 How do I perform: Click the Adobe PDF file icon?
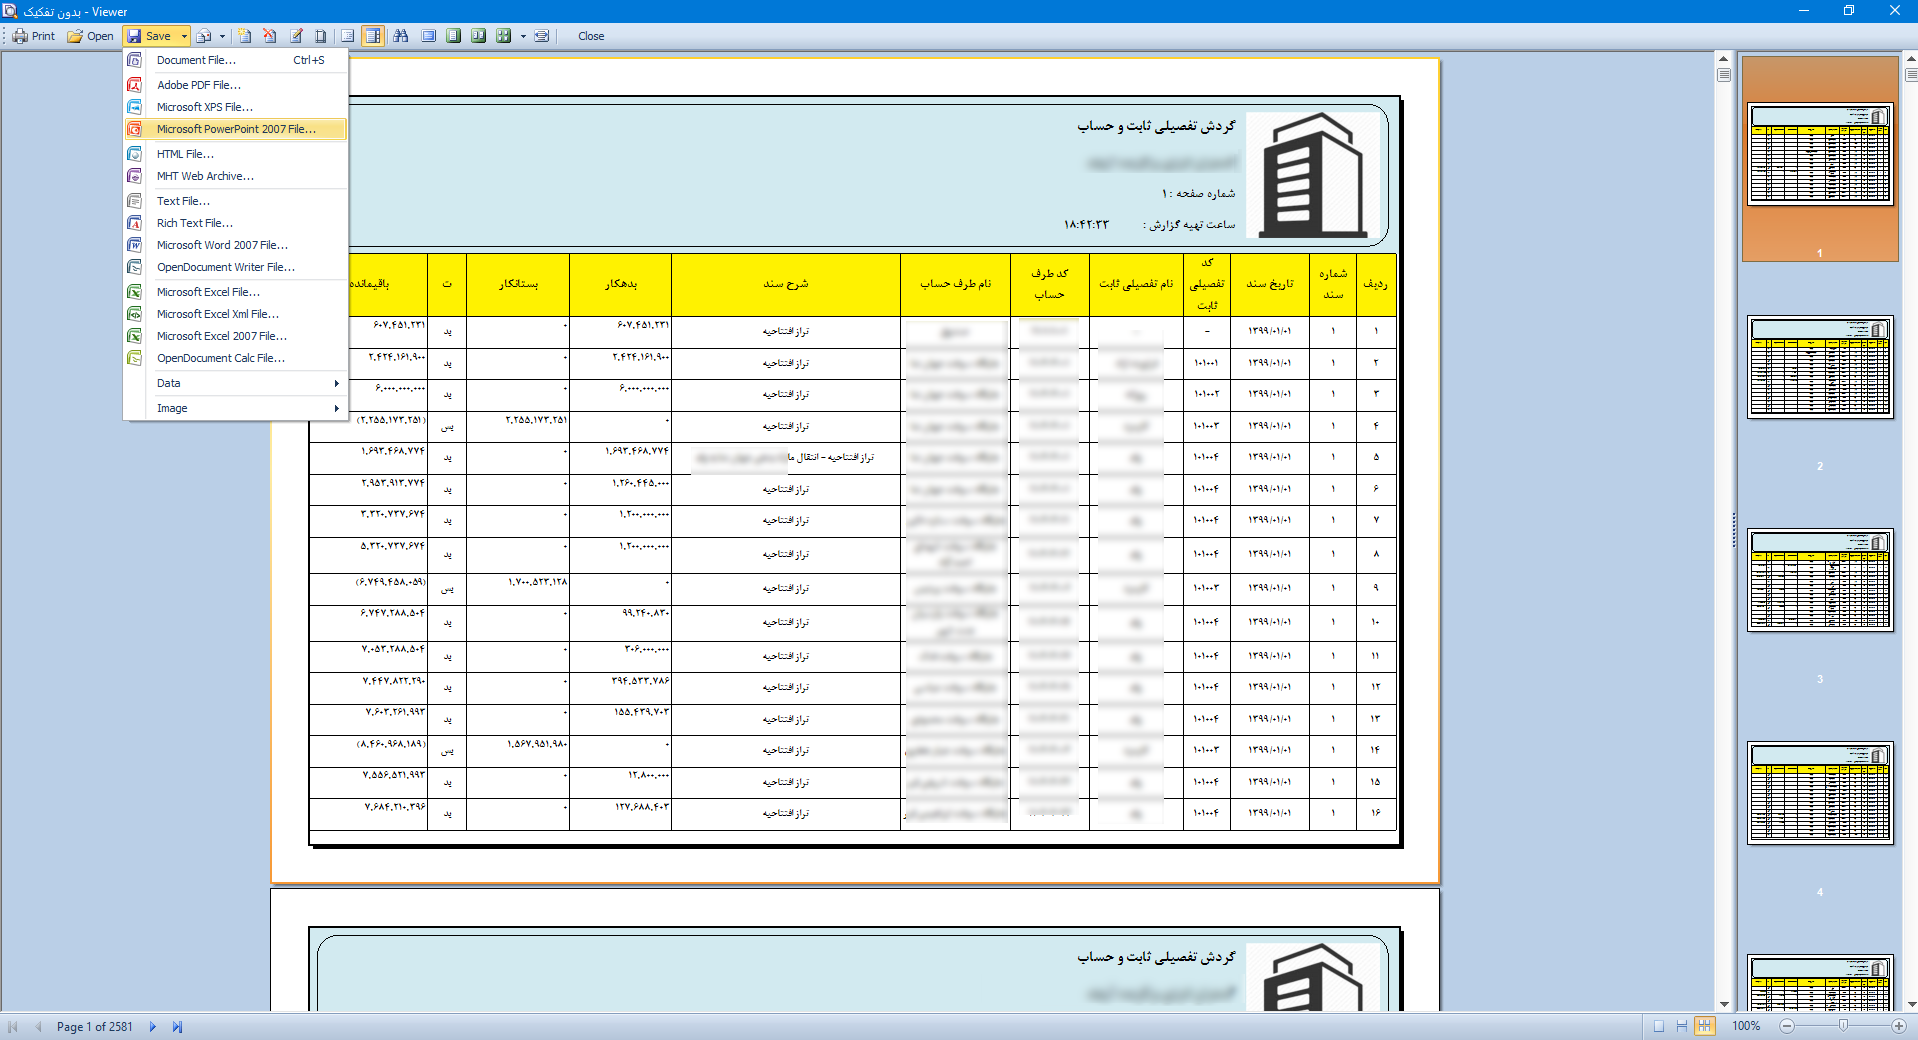[x=134, y=85]
